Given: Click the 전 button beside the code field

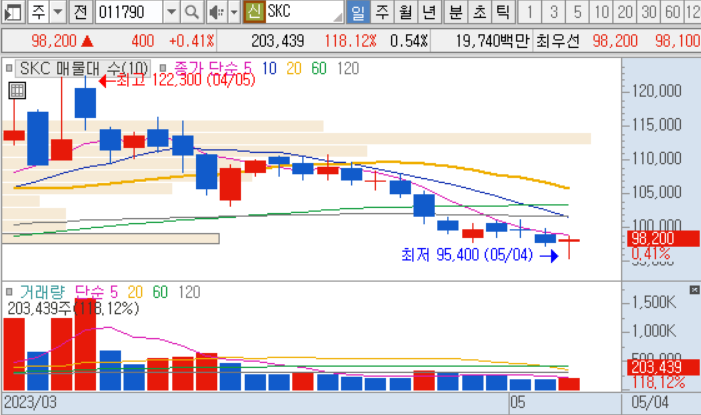Looking at the screenshot, I should (x=80, y=12).
